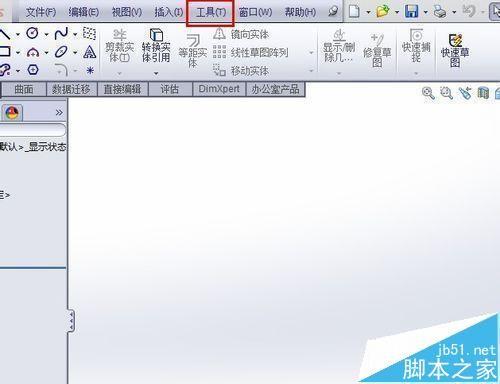
Task: Select the Arc sketch tool
Action: (x=33, y=52)
